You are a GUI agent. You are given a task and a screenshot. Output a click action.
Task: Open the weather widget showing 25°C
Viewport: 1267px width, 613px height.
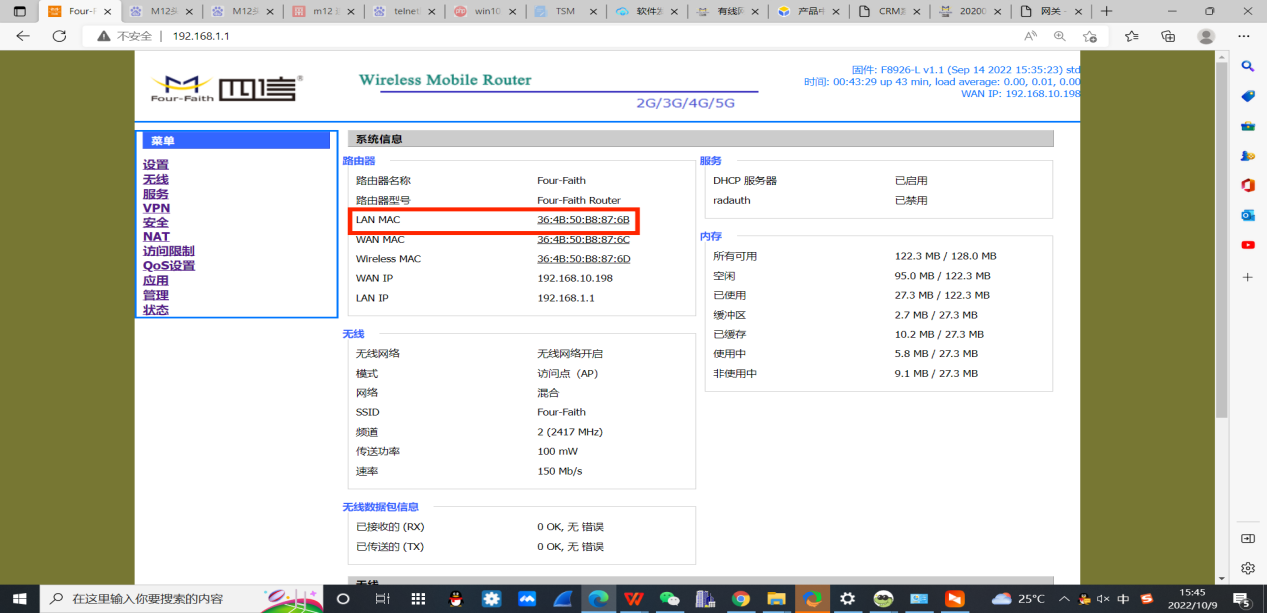coord(1018,599)
